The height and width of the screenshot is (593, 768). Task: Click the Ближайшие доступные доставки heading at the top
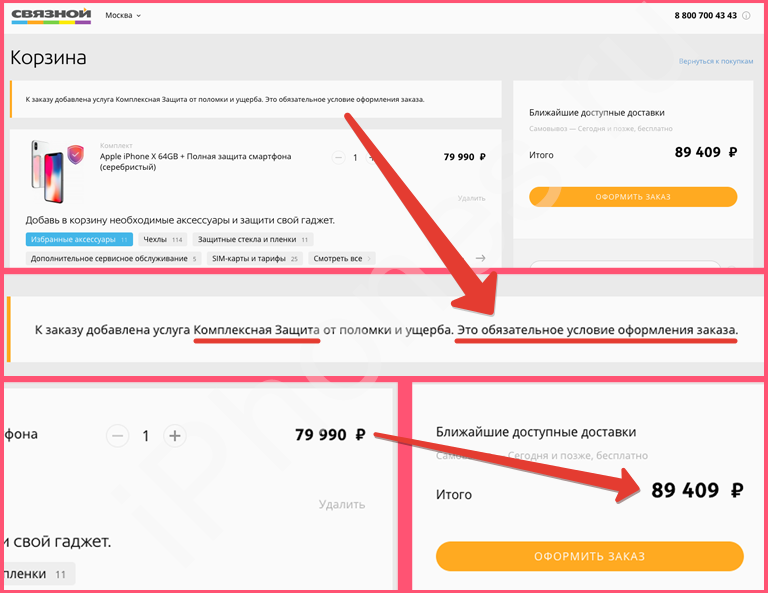click(x=597, y=113)
